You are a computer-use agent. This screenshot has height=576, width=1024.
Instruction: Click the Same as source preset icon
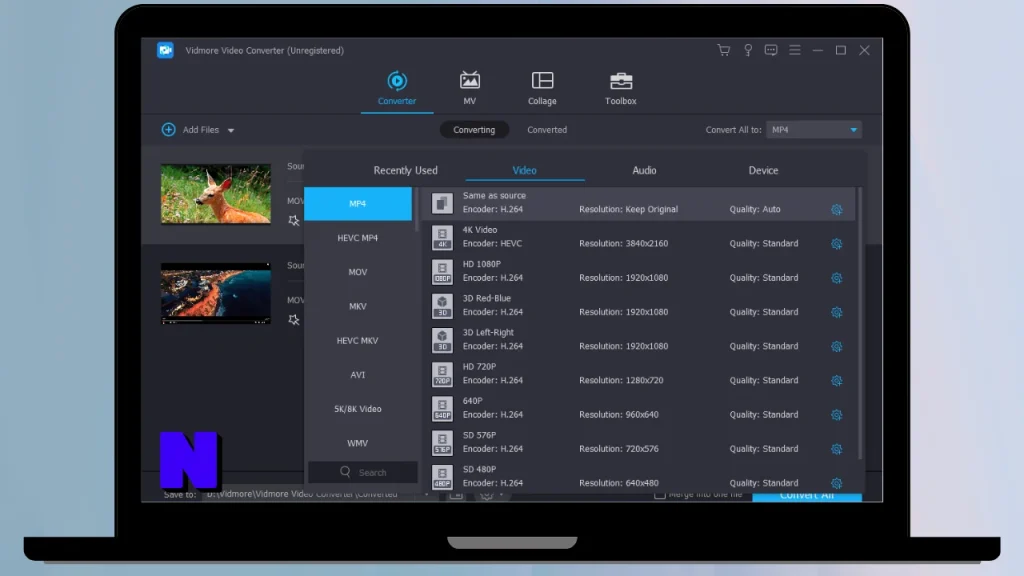tap(442, 203)
